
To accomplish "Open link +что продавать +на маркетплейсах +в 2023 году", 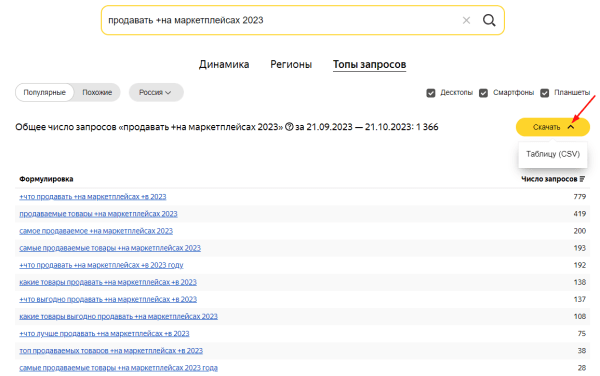I will coord(101,265).
